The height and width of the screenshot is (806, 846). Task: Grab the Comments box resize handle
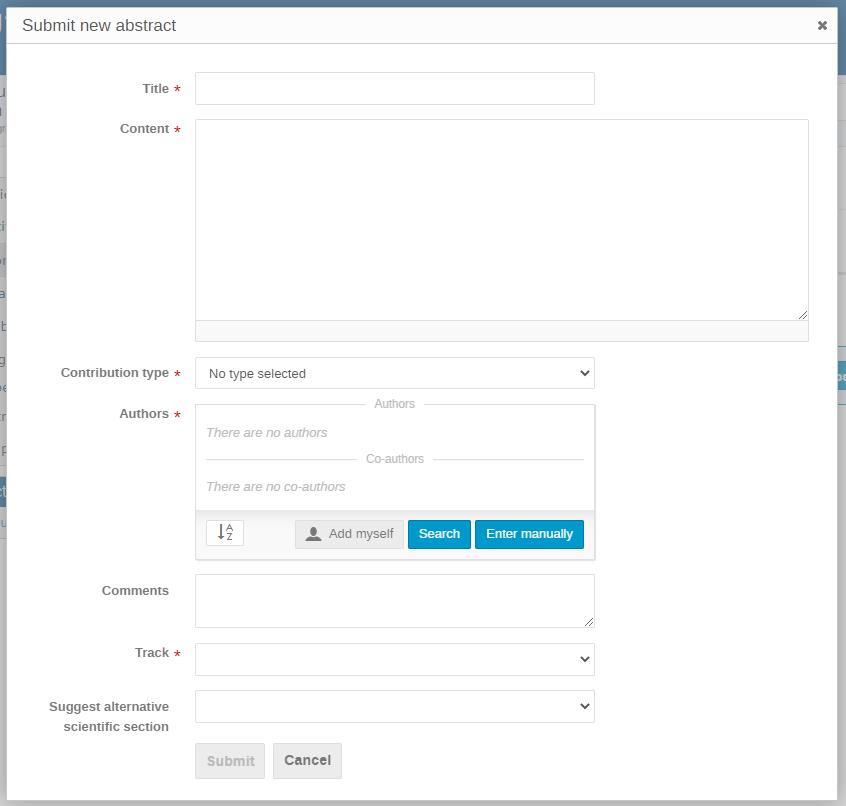[589, 622]
